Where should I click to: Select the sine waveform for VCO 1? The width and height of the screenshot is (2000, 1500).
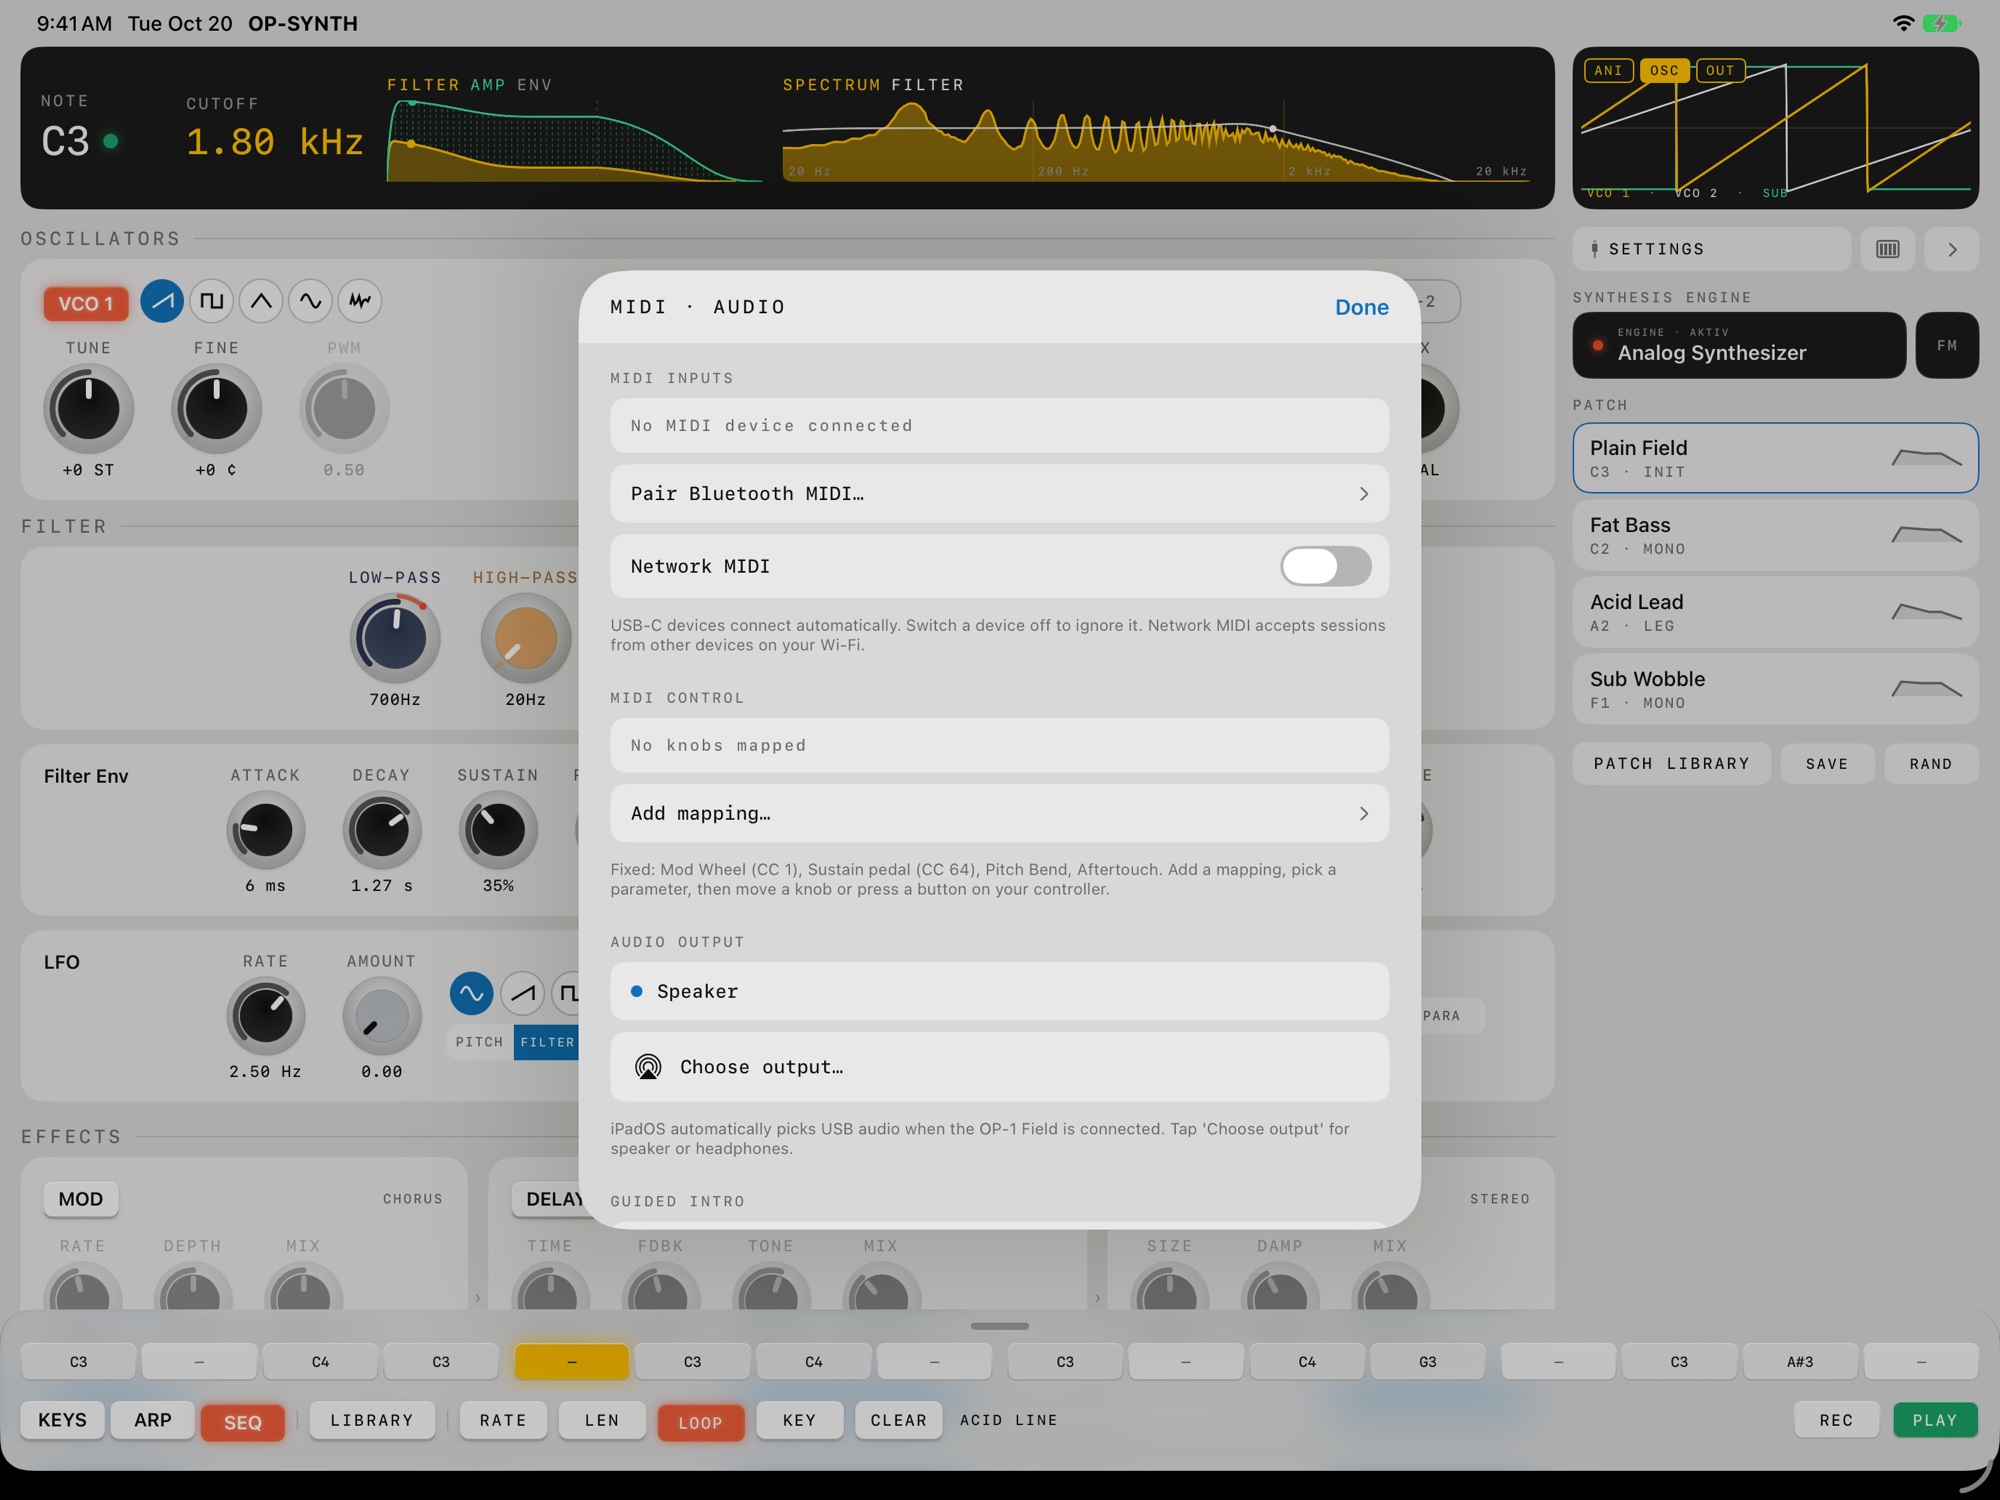click(310, 301)
